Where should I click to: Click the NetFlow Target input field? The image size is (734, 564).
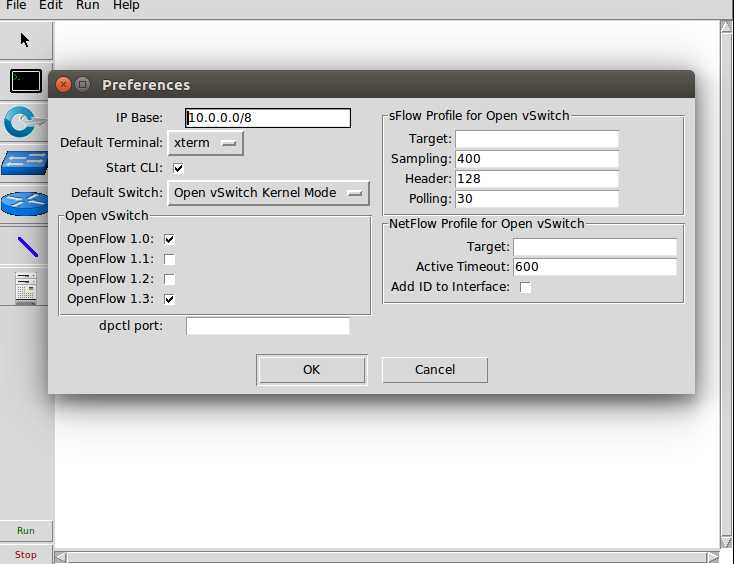[595, 247]
